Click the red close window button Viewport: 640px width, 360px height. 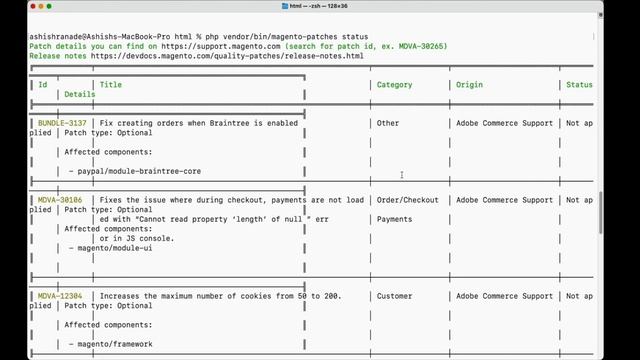pos(33,6)
